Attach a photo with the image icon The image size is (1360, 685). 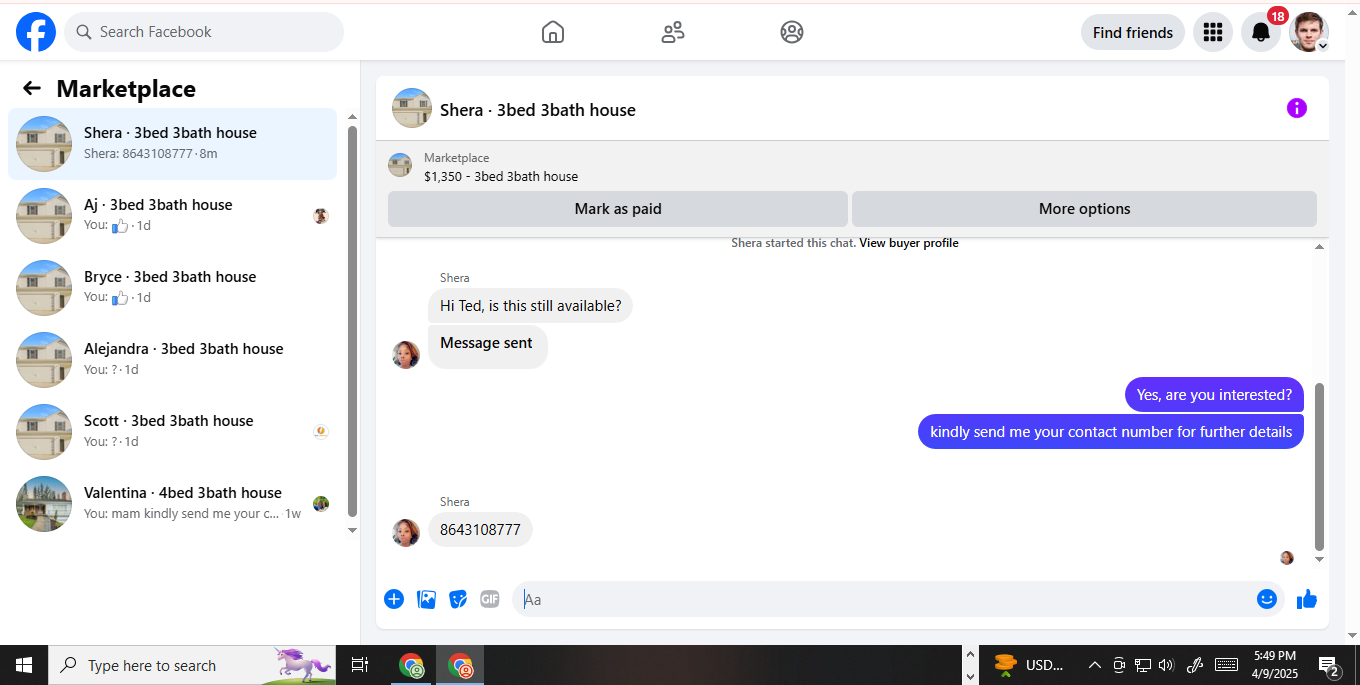coord(426,599)
